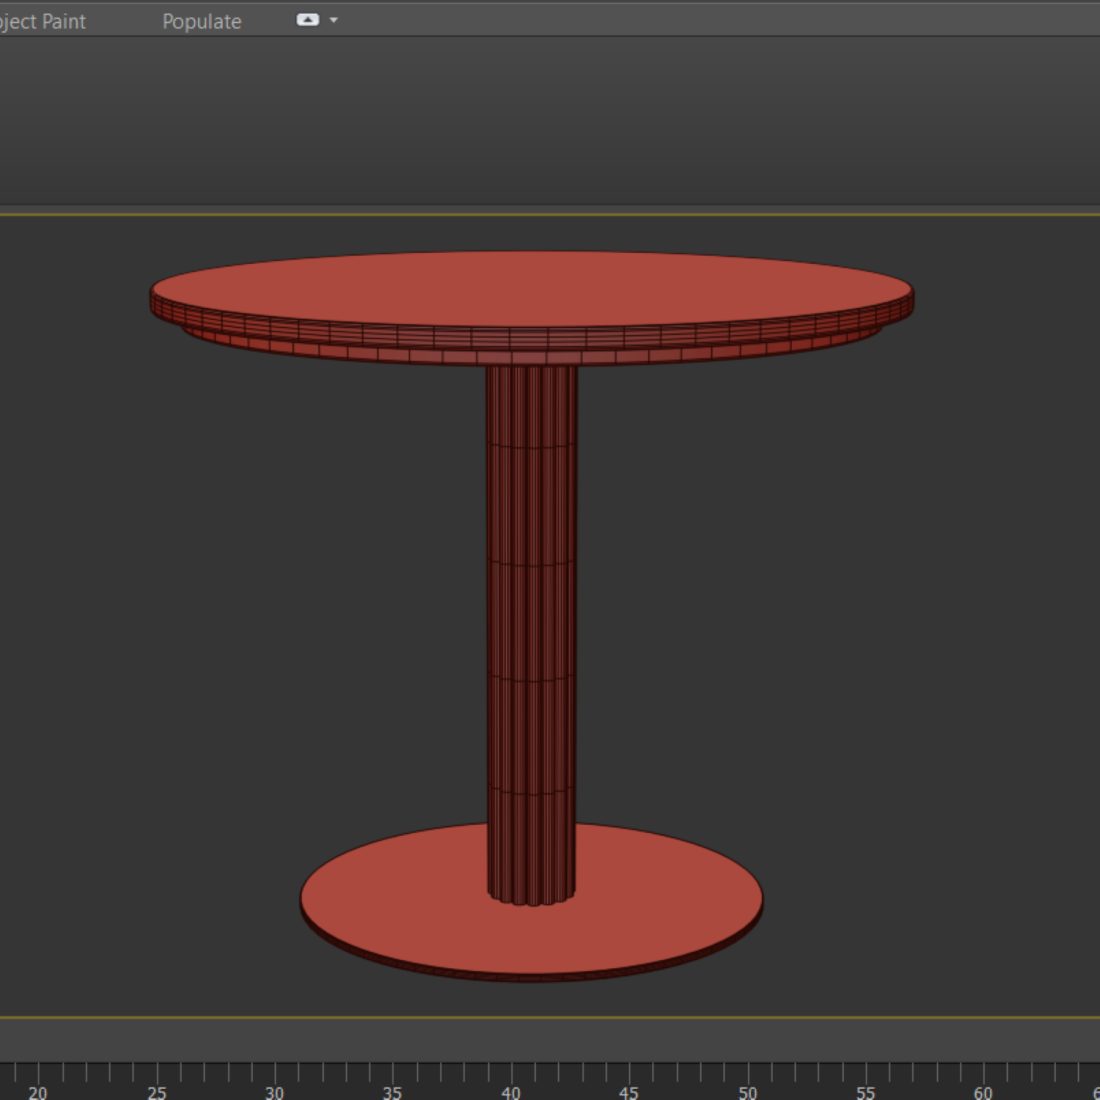
Task: Click frame 20 on the track bar
Action: pyautogui.click(x=39, y=1092)
